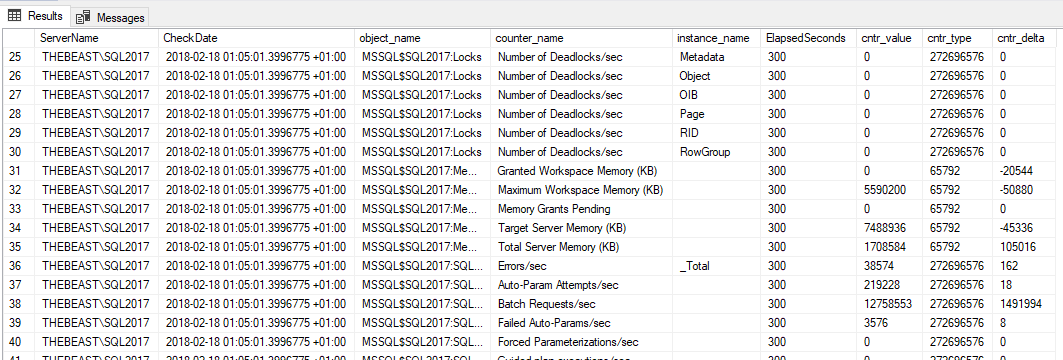Select row header number 31
The height and width of the screenshot is (360, 1063).
click(x=17, y=171)
